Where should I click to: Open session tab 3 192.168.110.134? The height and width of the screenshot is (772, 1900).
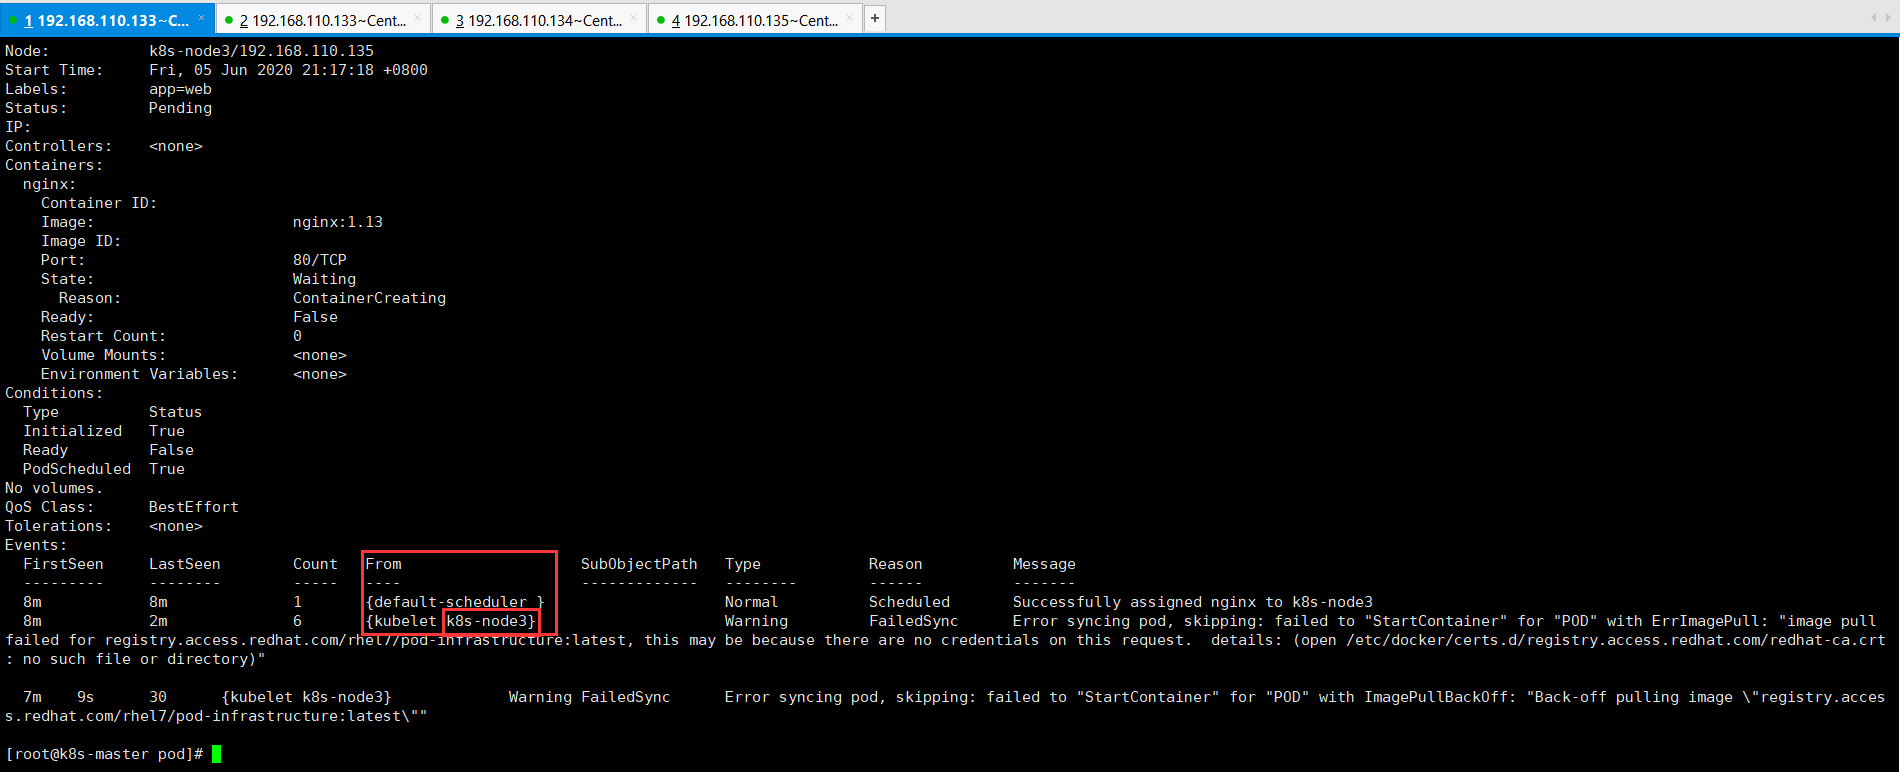[538, 20]
